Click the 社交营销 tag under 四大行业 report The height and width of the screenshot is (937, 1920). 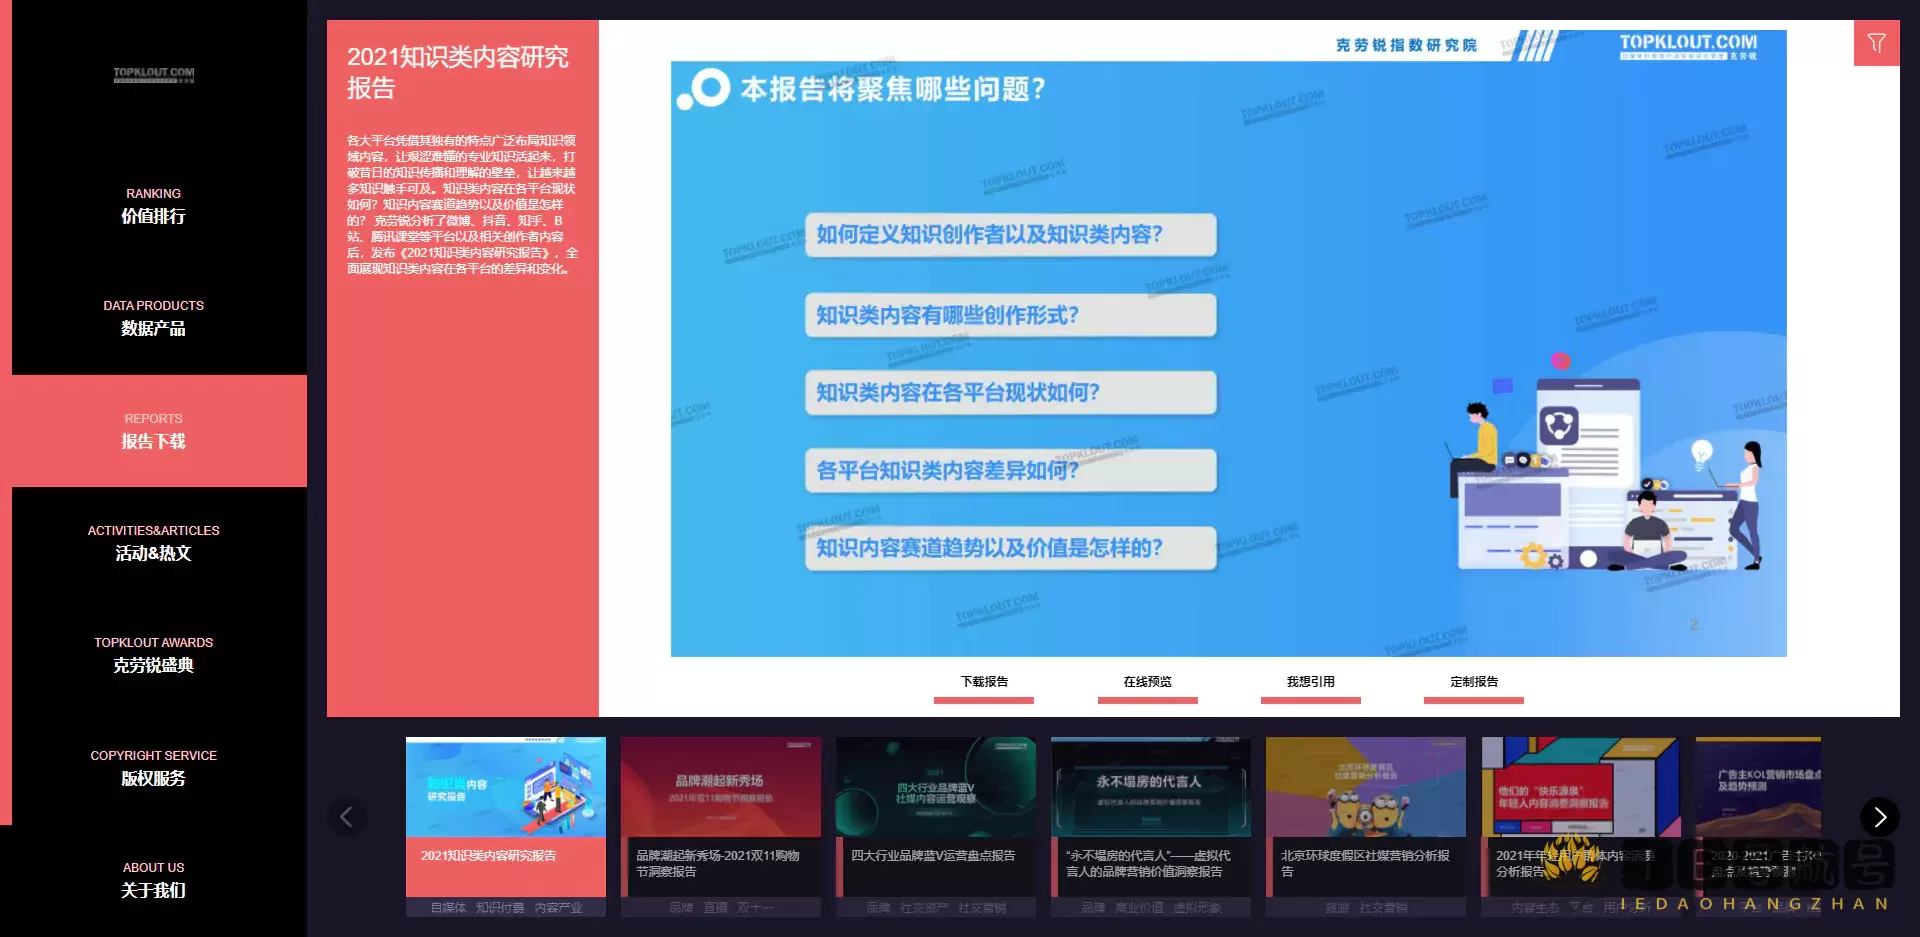[985, 907]
